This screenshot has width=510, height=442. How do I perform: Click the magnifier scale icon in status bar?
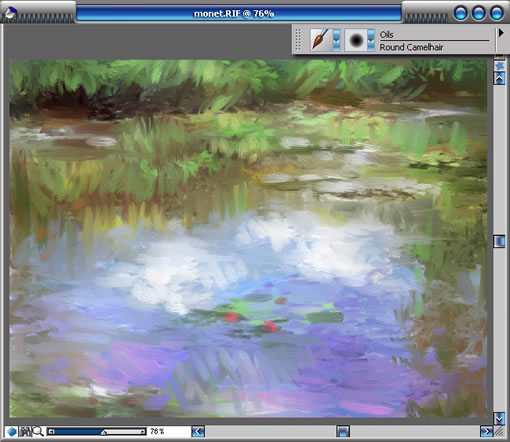pos(38,431)
